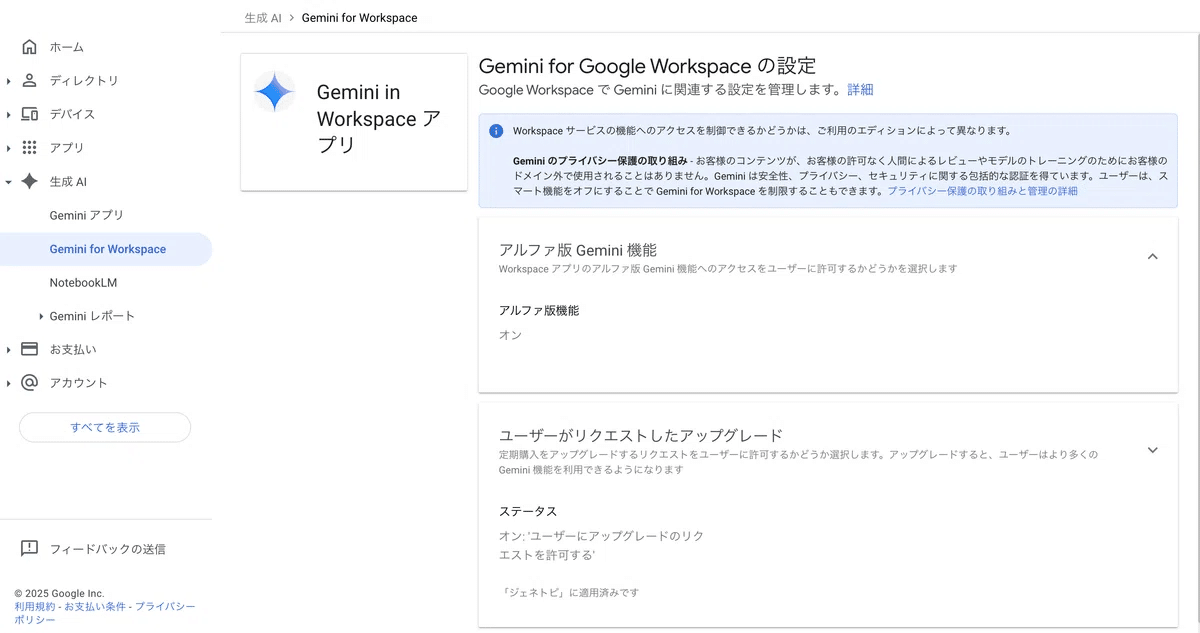Collapse the 生成 AI sidebar arrow
Screen dimensions: 1200x633
(9, 182)
